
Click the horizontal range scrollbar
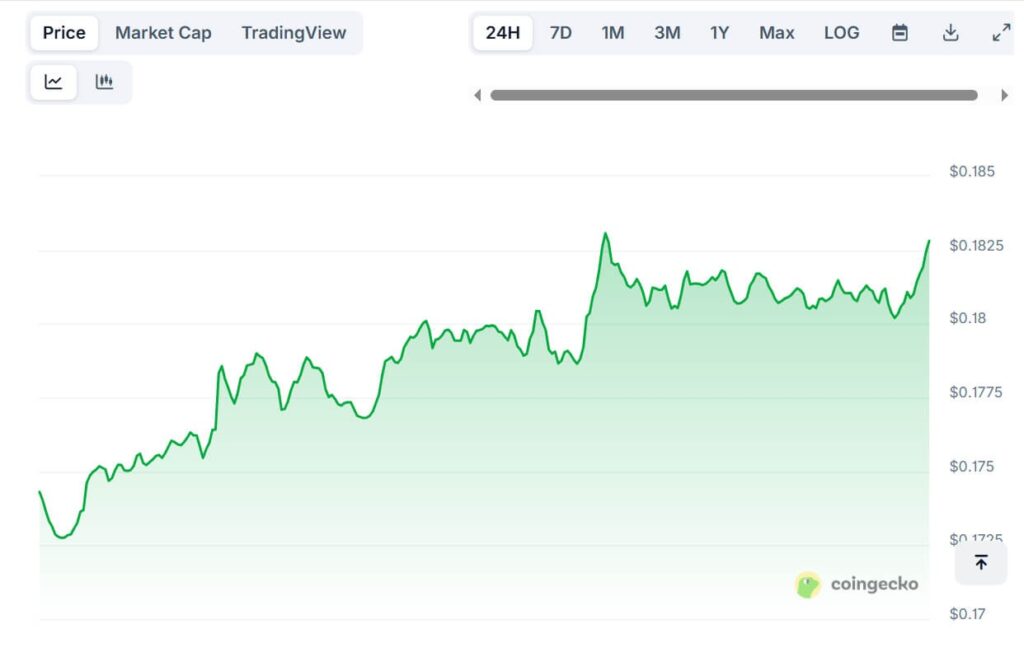coord(733,96)
